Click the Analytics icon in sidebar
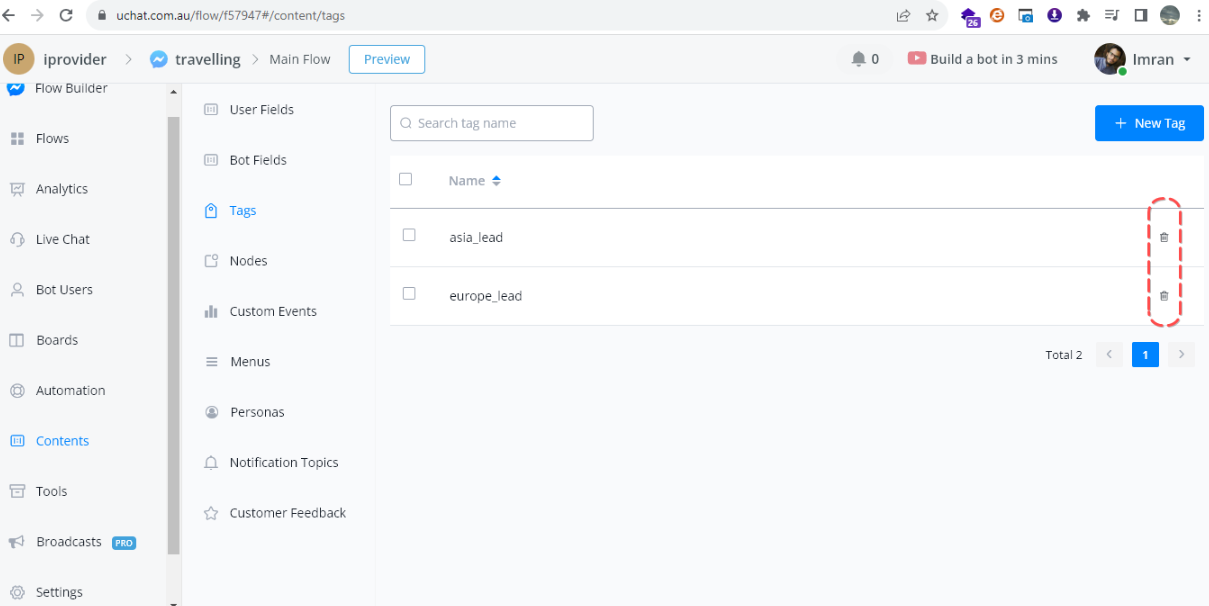Viewport: 1209px width, 606px height. [17, 189]
